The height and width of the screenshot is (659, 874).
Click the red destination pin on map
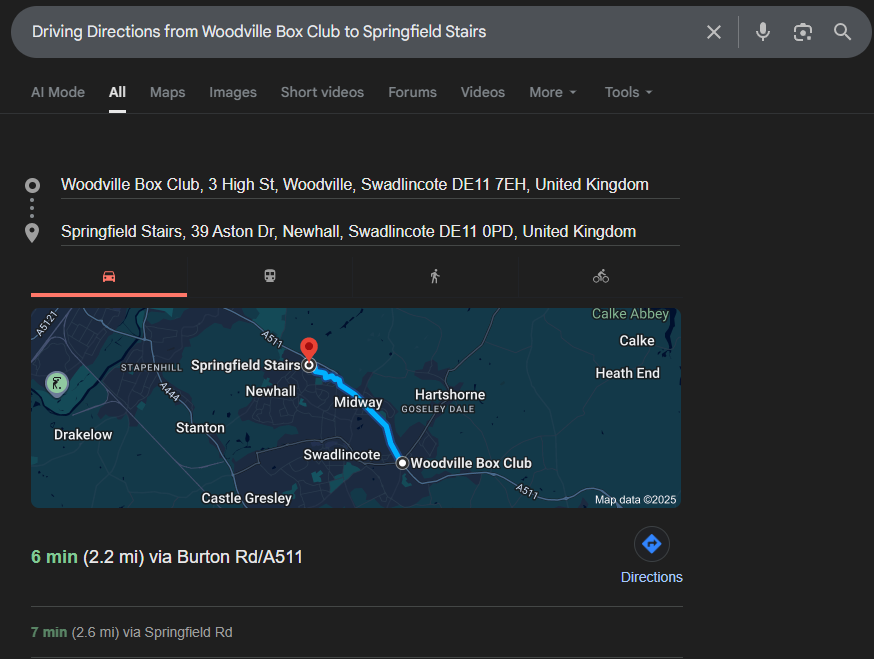coord(309,348)
